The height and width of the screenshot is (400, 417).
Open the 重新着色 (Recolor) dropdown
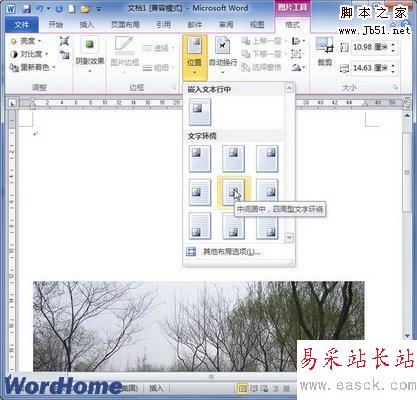(x=33, y=67)
